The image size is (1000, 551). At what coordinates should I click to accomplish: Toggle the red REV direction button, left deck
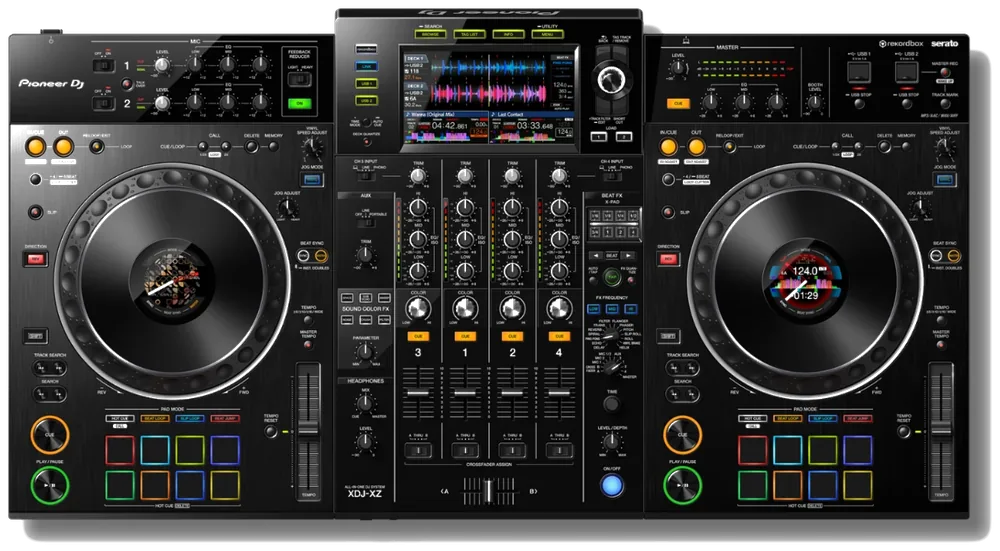point(35,259)
